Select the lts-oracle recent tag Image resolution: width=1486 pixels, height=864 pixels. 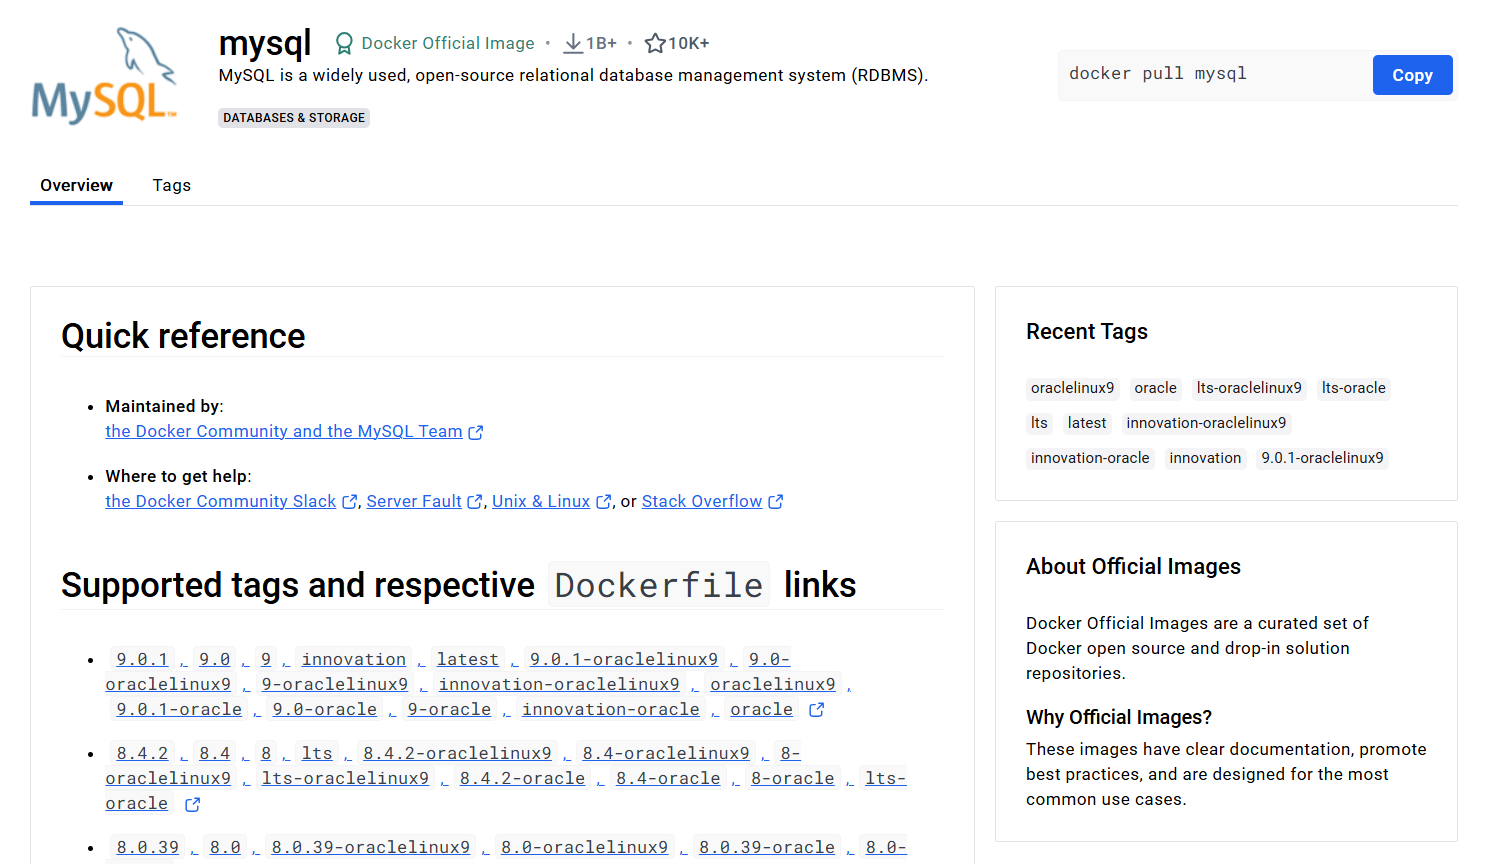click(1353, 388)
